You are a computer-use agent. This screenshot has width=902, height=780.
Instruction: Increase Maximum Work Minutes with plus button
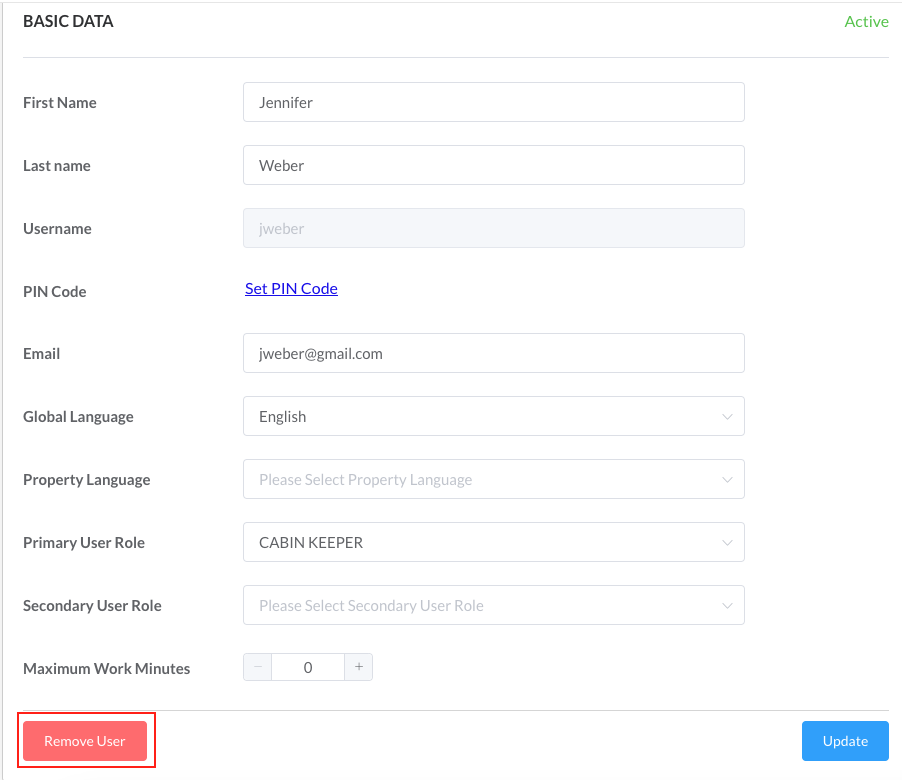pos(358,667)
